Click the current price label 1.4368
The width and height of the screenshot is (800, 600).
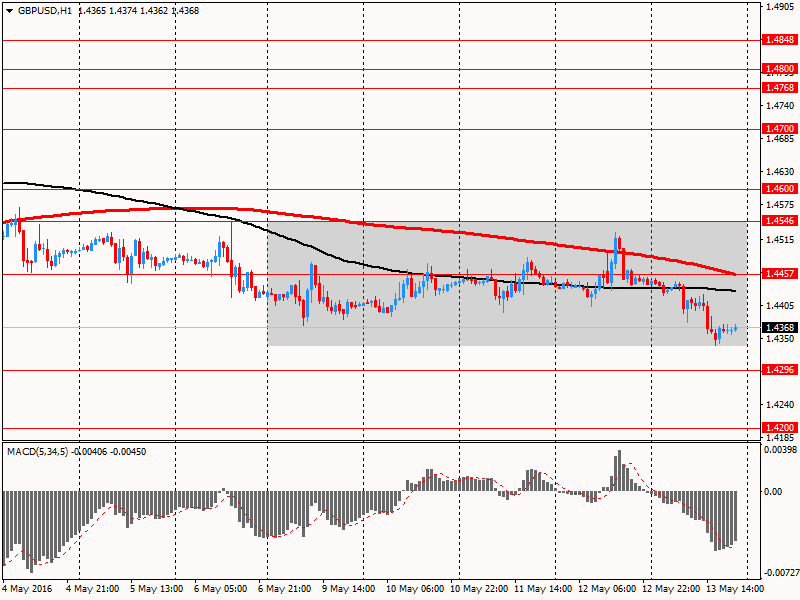point(779,328)
